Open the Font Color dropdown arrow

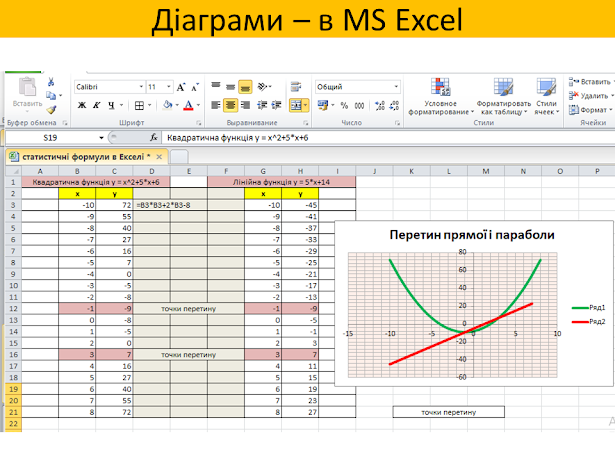click(x=198, y=105)
